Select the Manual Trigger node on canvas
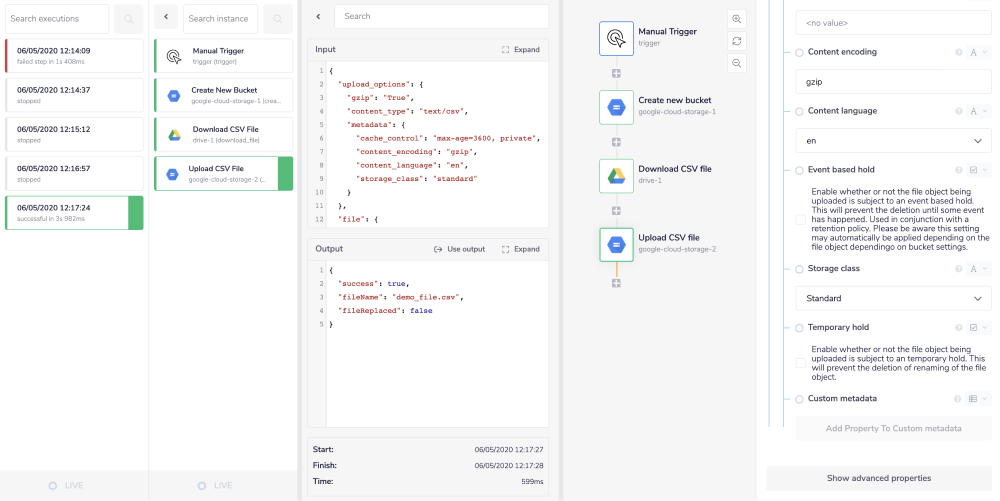The width and height of the screenshot is (1000, 501). click(616, 38)
